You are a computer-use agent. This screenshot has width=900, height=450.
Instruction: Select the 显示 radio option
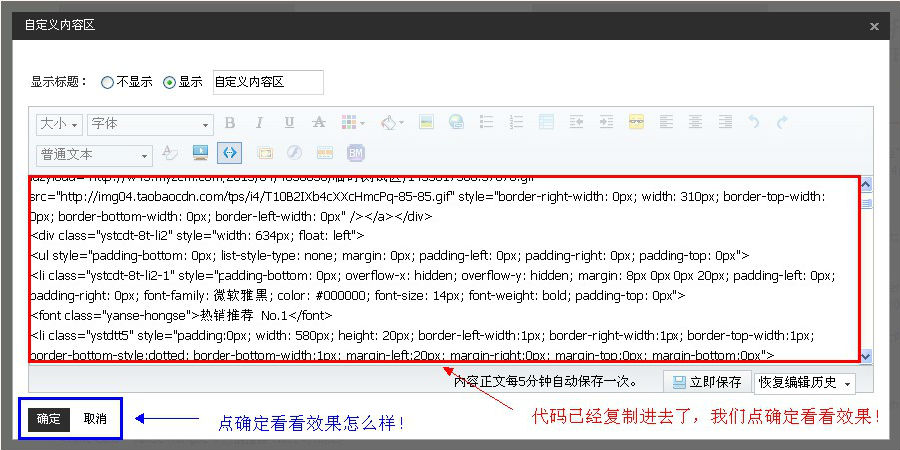pyautogui.click(x=169, y=83)
